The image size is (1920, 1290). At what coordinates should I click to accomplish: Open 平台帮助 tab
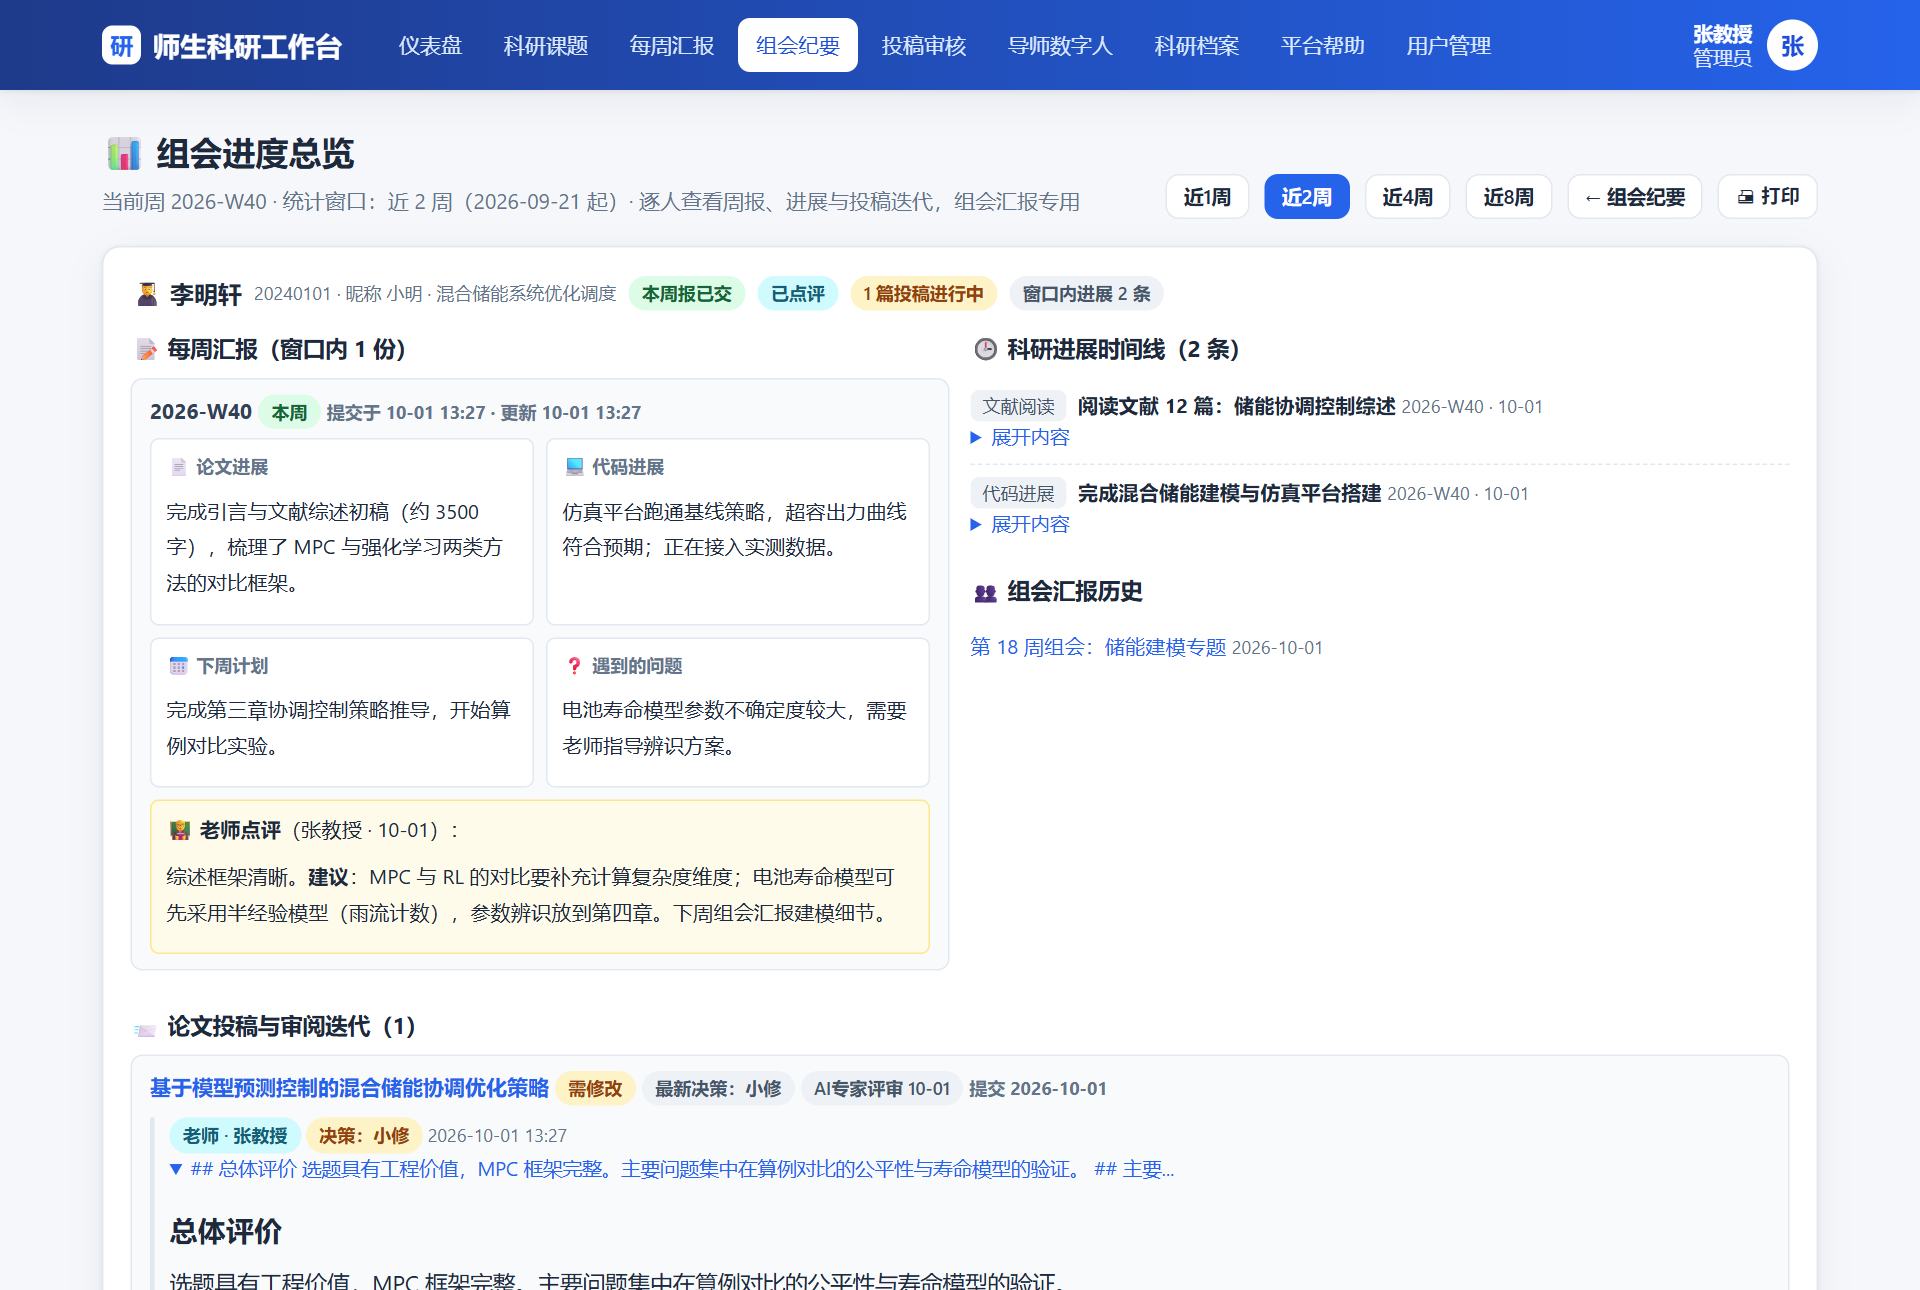(x=1322, y=45)
